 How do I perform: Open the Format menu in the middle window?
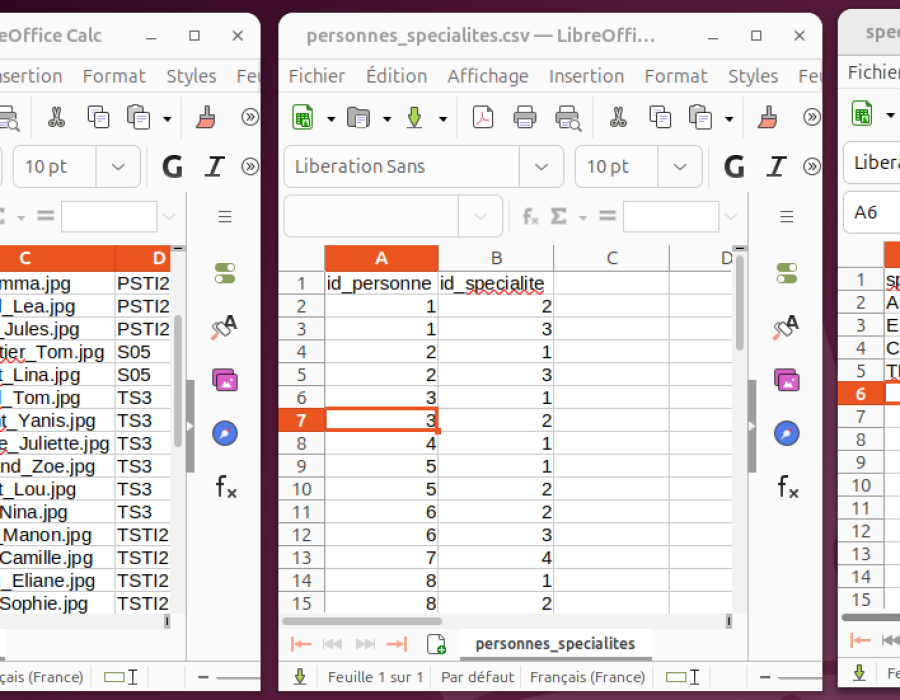tap(676, 76)
